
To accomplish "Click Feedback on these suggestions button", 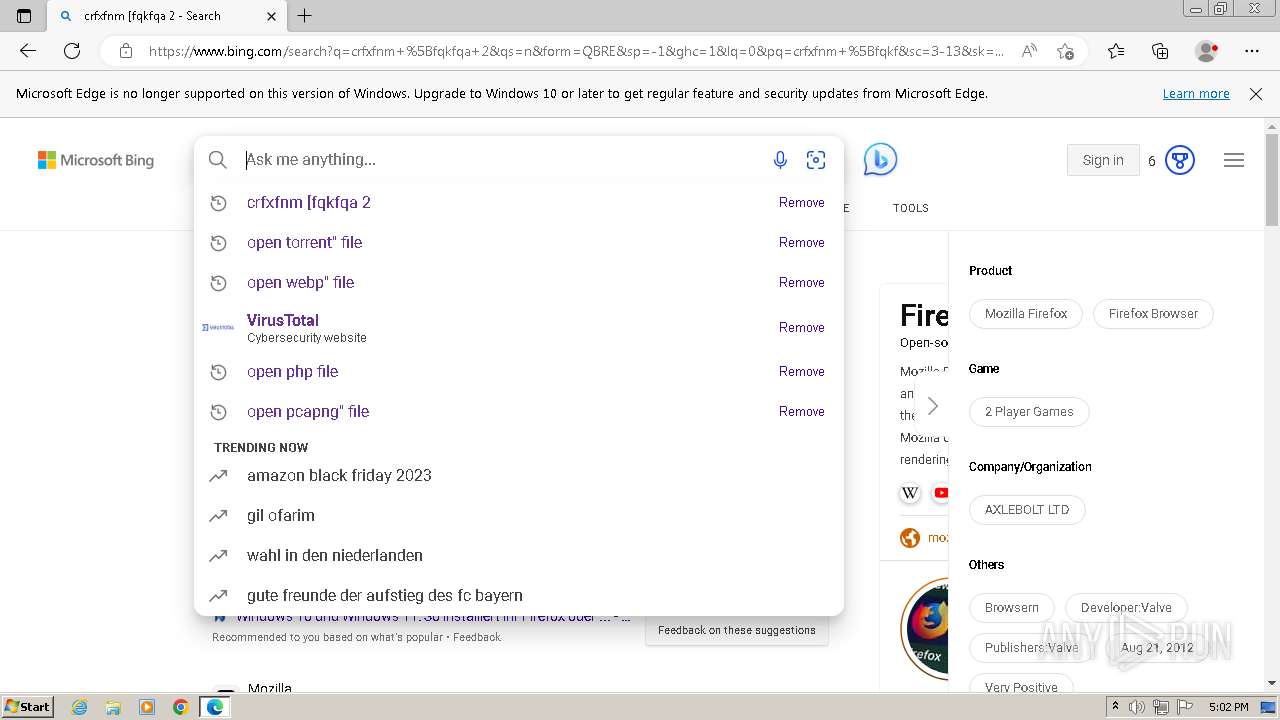I will (737, 630).
